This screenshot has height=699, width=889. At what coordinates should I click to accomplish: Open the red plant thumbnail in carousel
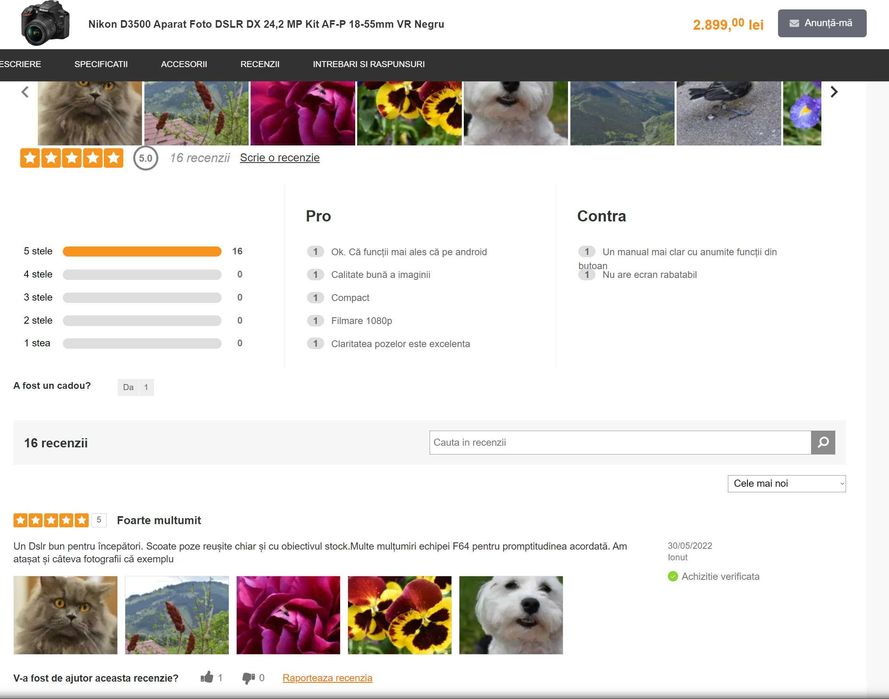(x=196, y=113)
